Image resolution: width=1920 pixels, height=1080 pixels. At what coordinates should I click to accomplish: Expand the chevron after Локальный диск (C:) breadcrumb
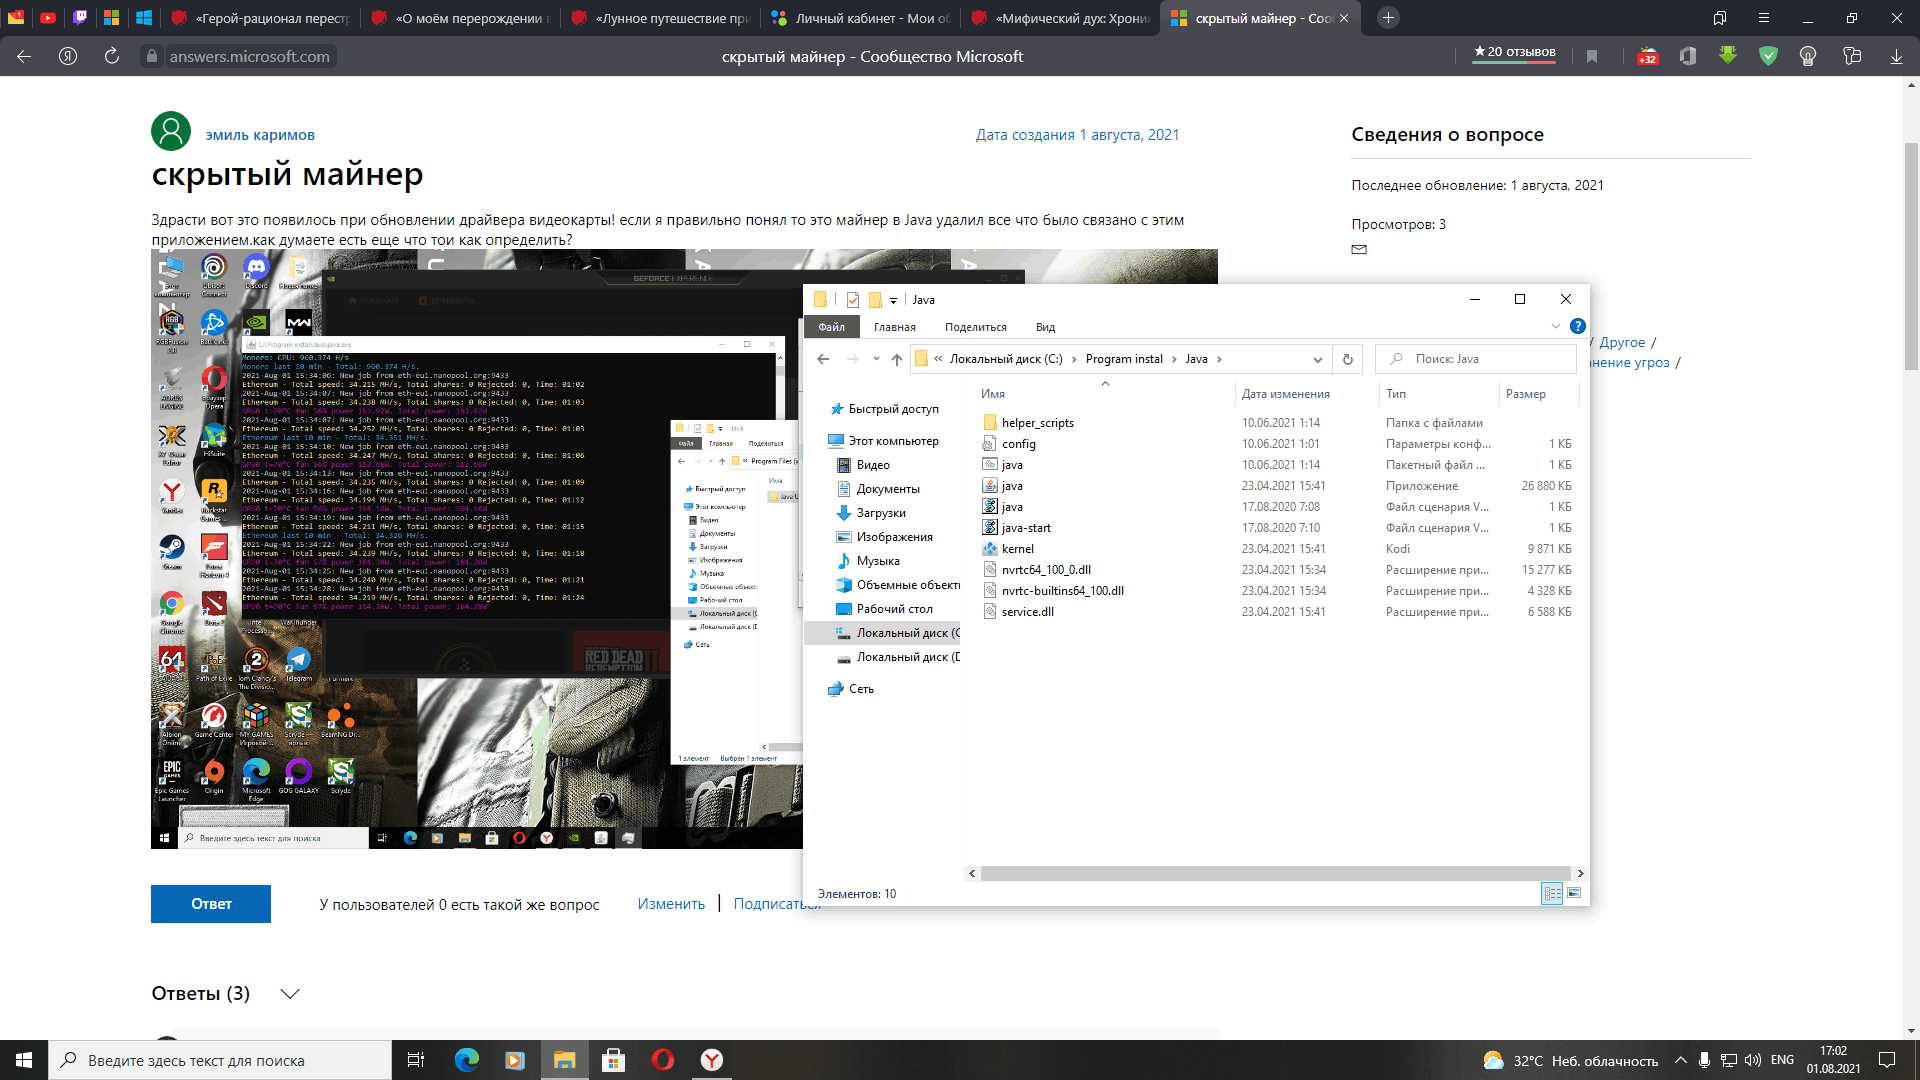[1074, 359]
